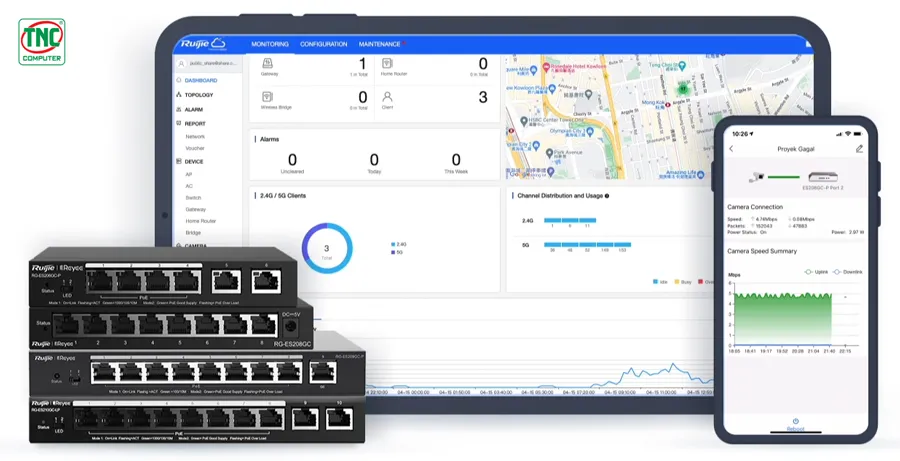Image resolution: width=900 pixels, height=461 pixels.
Task: Toggle the Downlink legend on phone
Action: [847, 272]
